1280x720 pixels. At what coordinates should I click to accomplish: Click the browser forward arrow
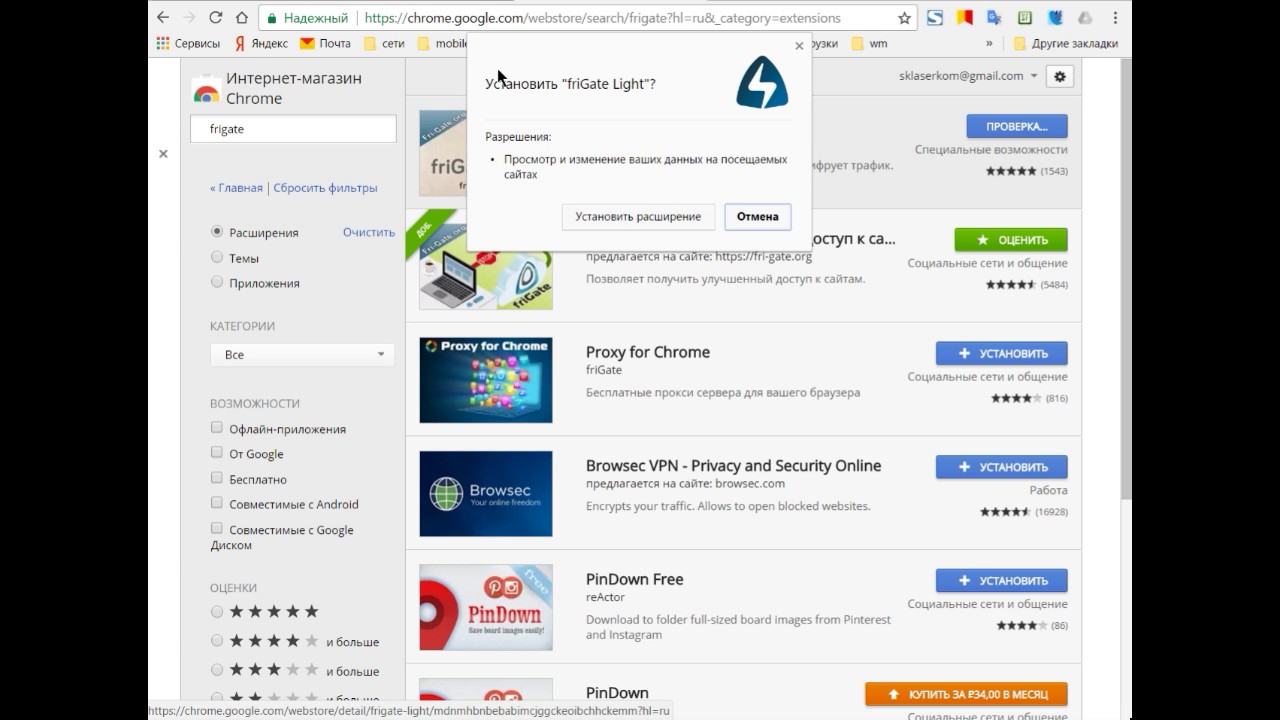(190, 18)
